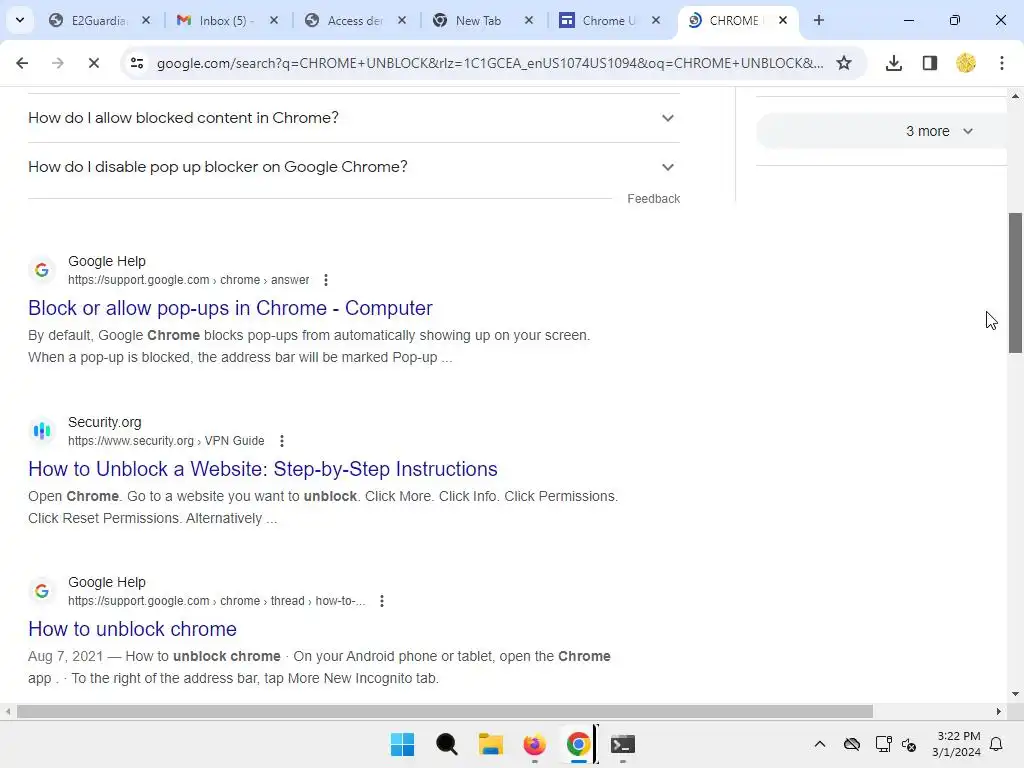
Task: Close the Inbox (5) tab
Action: [274, 20]
